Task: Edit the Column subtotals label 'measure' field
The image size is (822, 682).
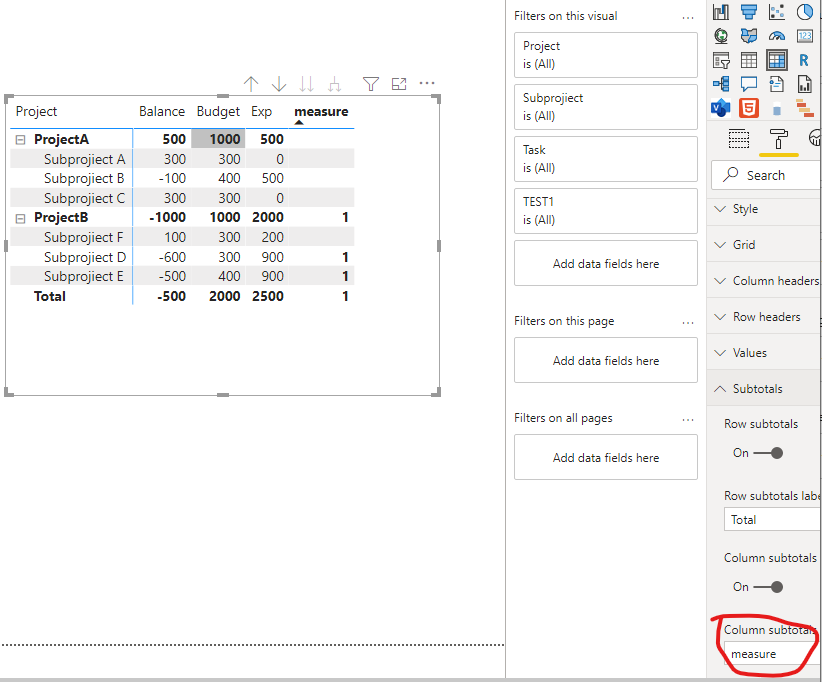Action: tap(772, 654)
